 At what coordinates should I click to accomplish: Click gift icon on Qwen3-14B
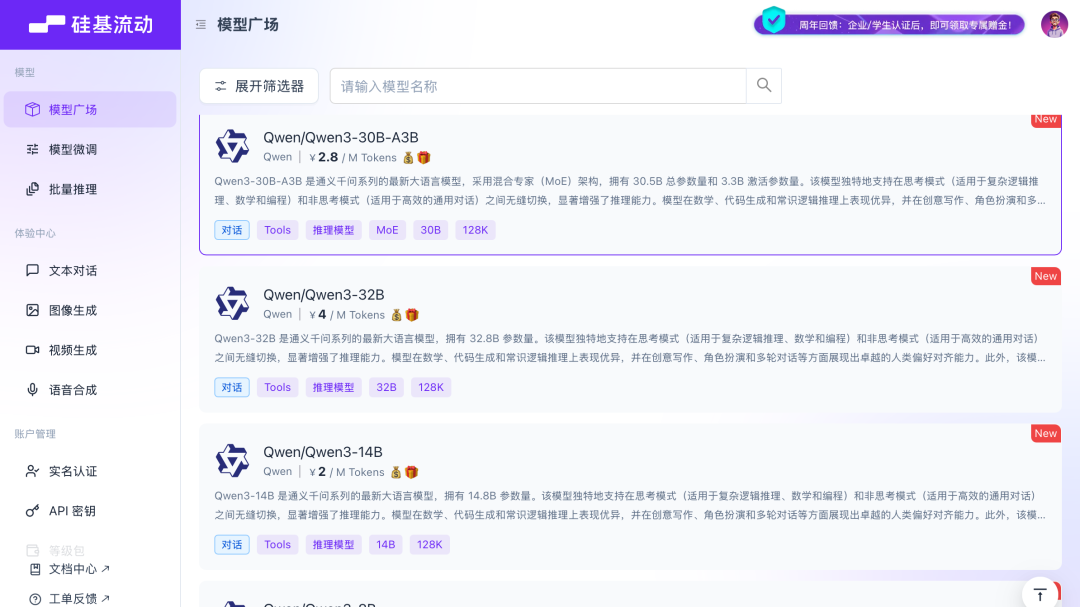[x=411, y=472]
